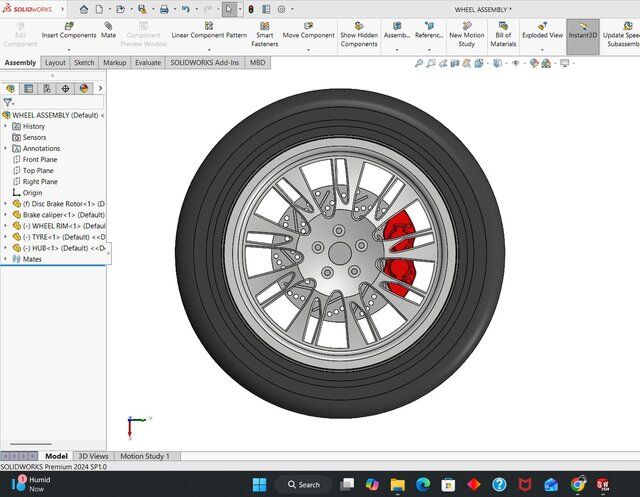Expand Disc Brake Rotor component
Viewport: 640px width, 497px height.
[x=5, y=203]
